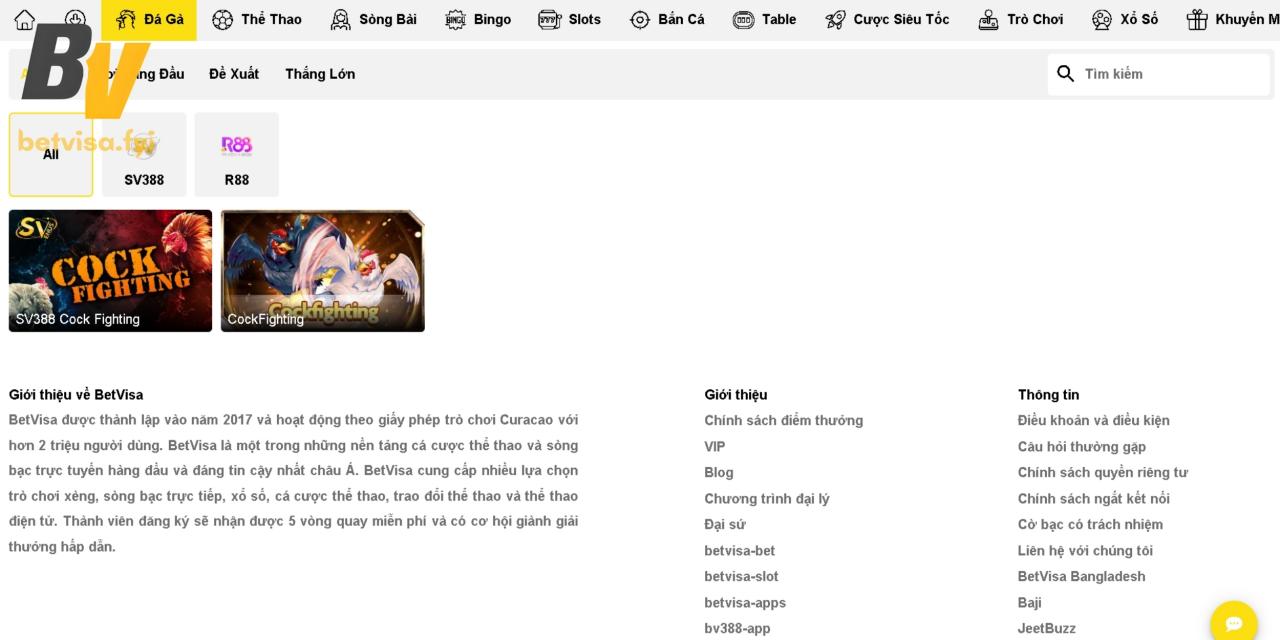Show All providers filter
Image resolution: width=1280 pixels, height=640 pixels.
[51, 155]
